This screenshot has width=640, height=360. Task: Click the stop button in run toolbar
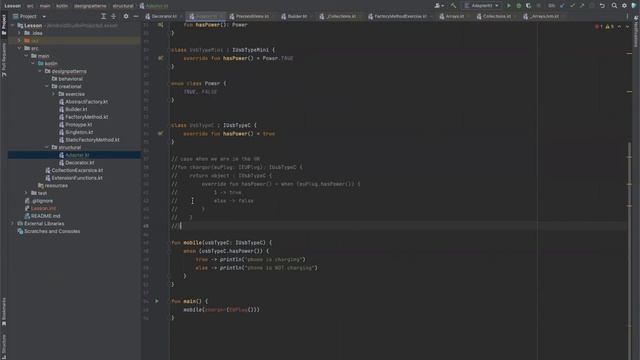539,6
